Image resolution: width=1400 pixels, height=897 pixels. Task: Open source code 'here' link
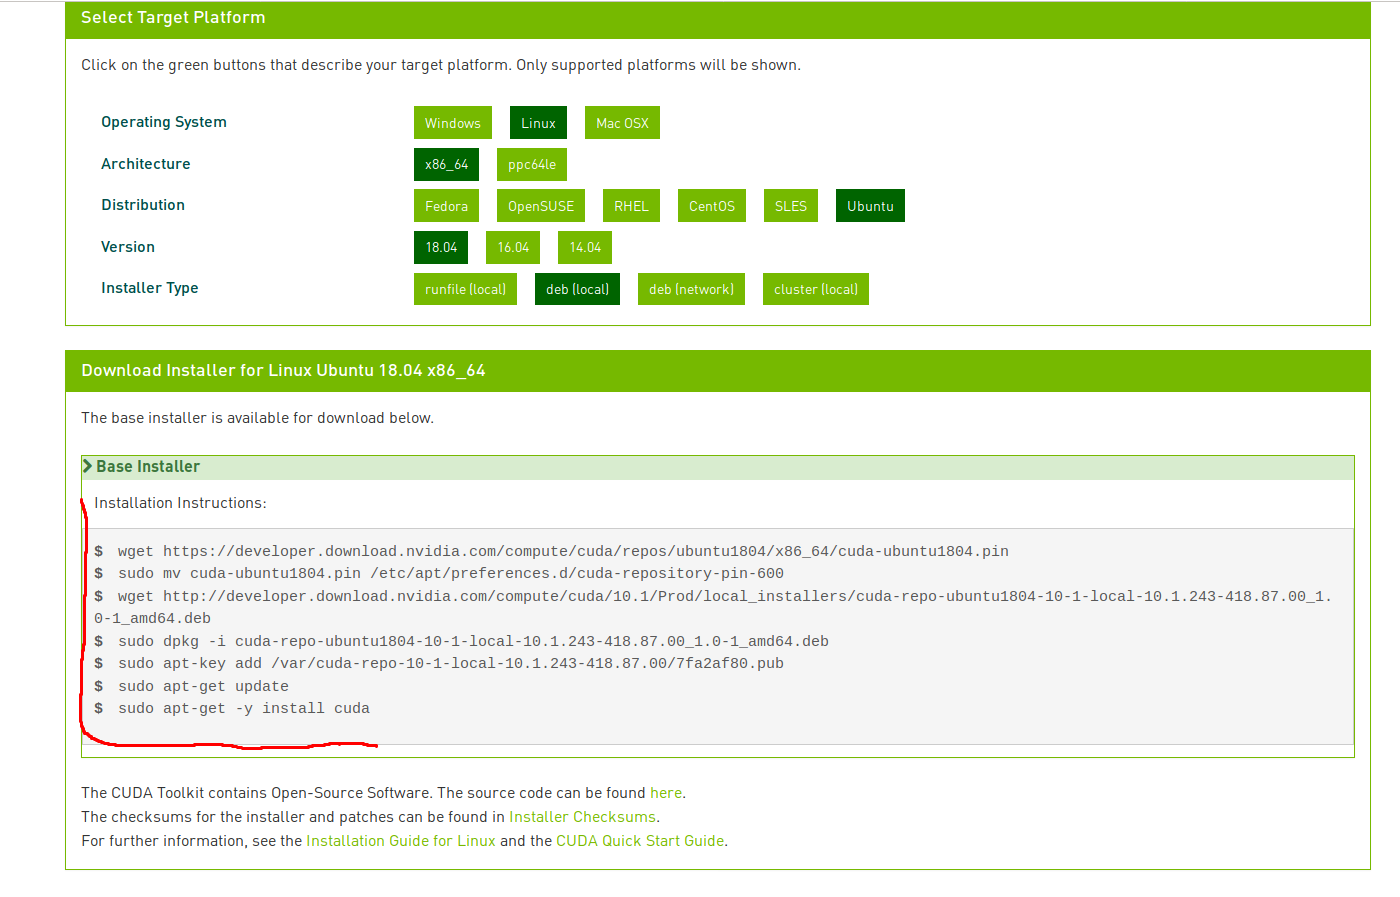666,793
